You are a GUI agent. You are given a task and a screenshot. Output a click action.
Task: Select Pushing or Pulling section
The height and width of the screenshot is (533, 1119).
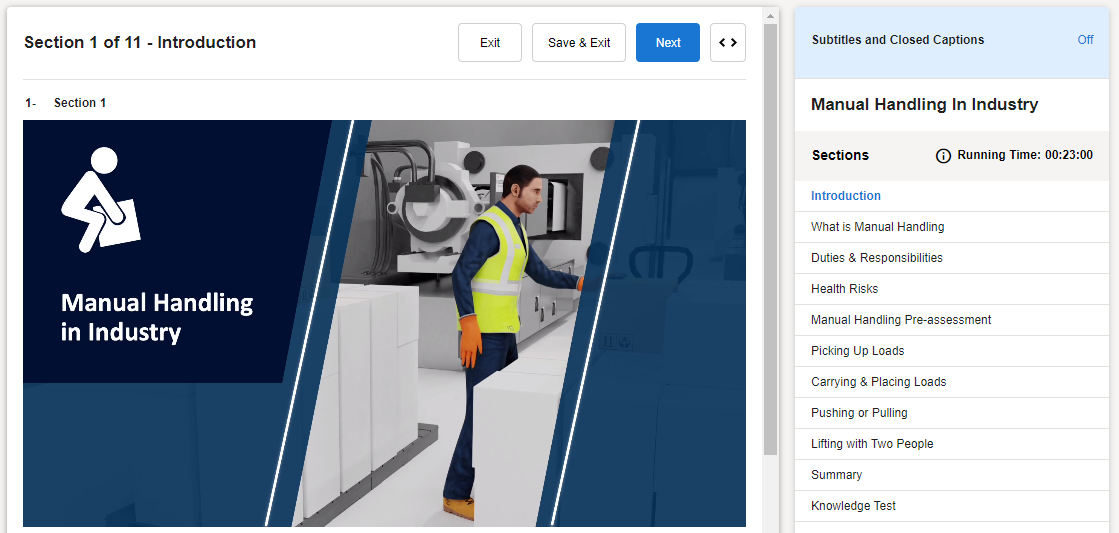pos(859,413)
